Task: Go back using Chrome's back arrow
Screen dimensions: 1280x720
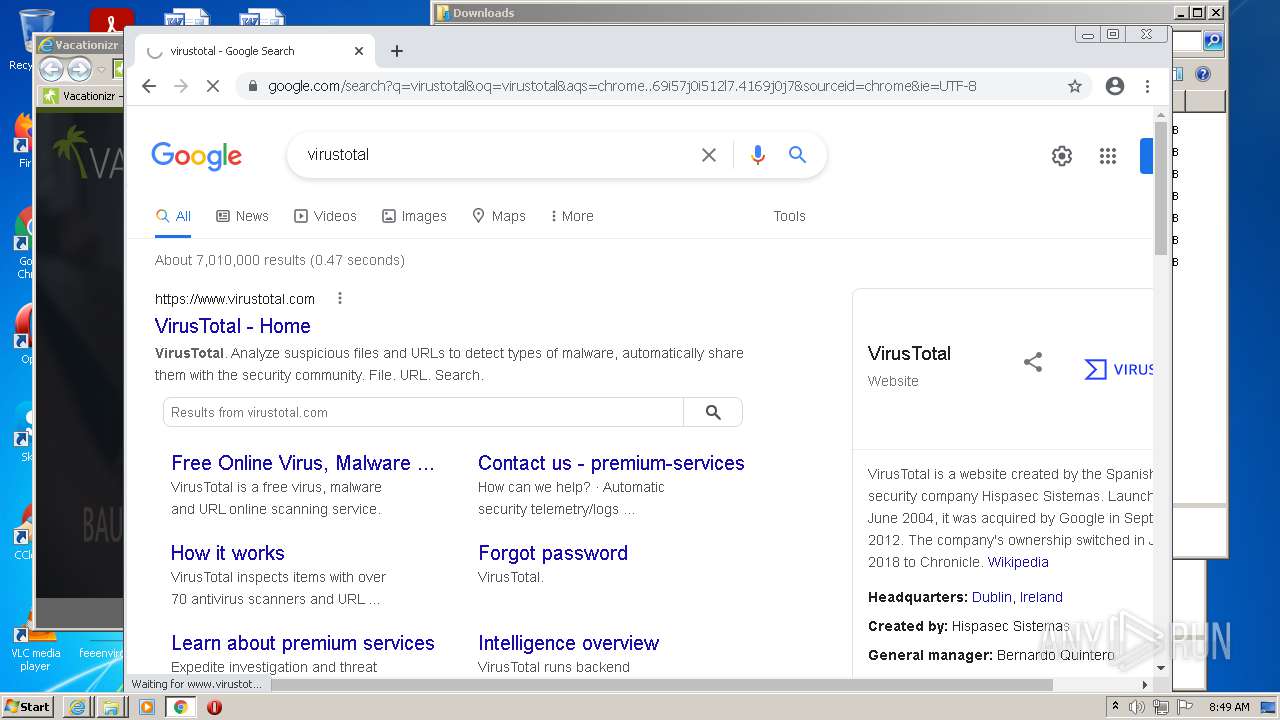Action: coord(149,86)
